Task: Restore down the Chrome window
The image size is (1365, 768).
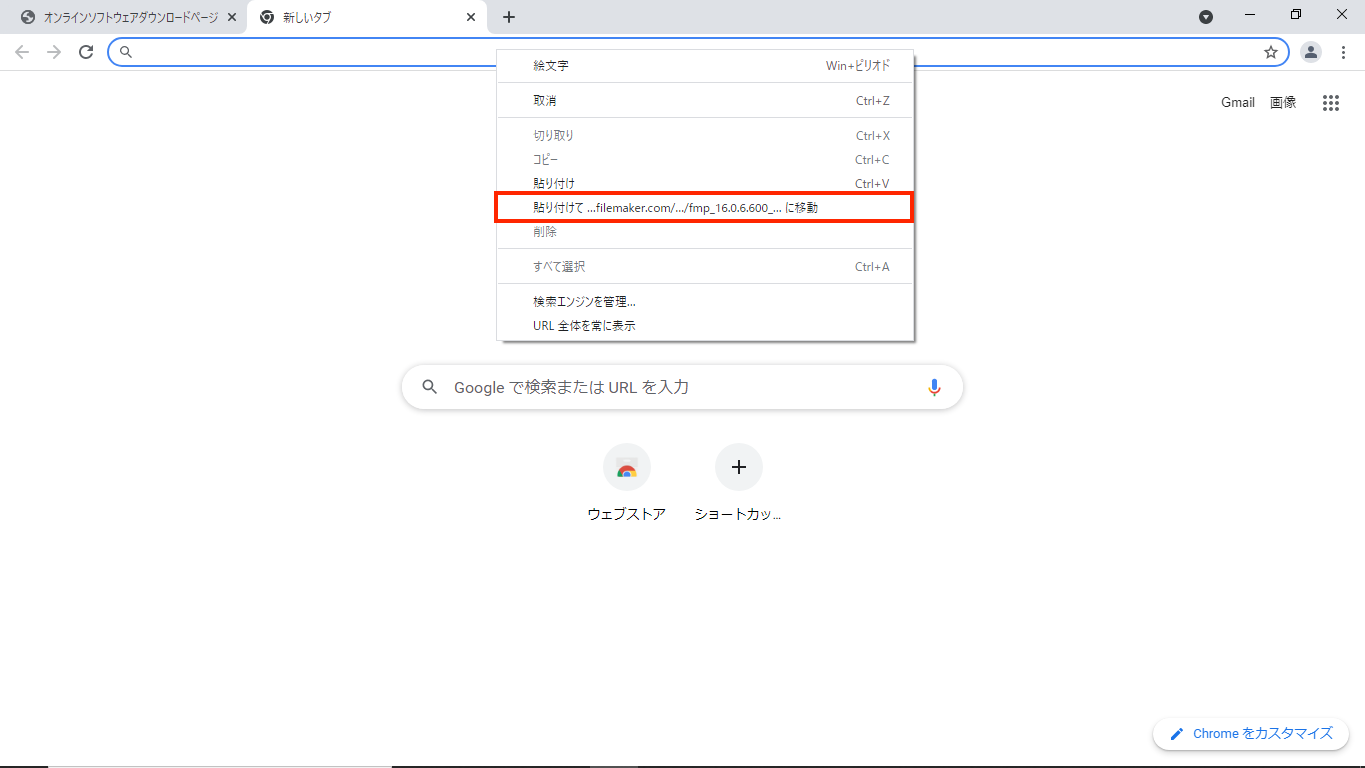Action: 1296,15
